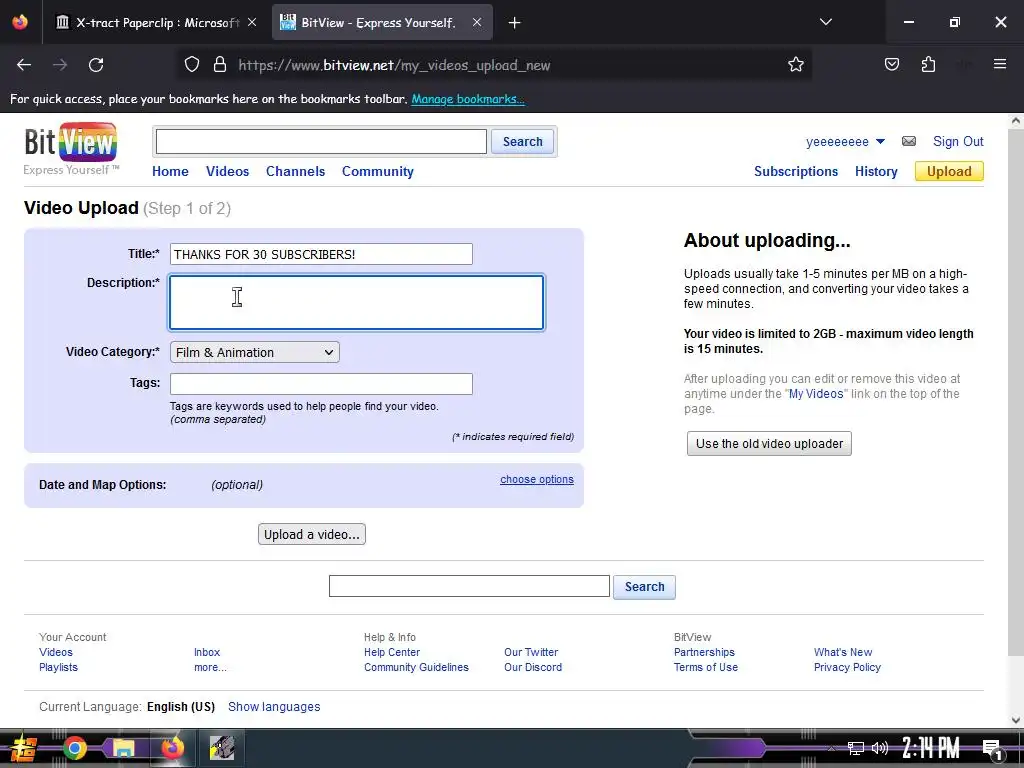
Task: Close the X-tract Paperclip tab
Action: click(251, 22)
